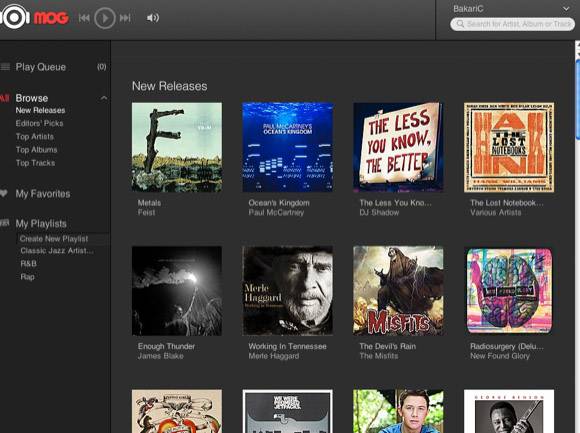Open My Playlists section

click(x=41, y=224)
